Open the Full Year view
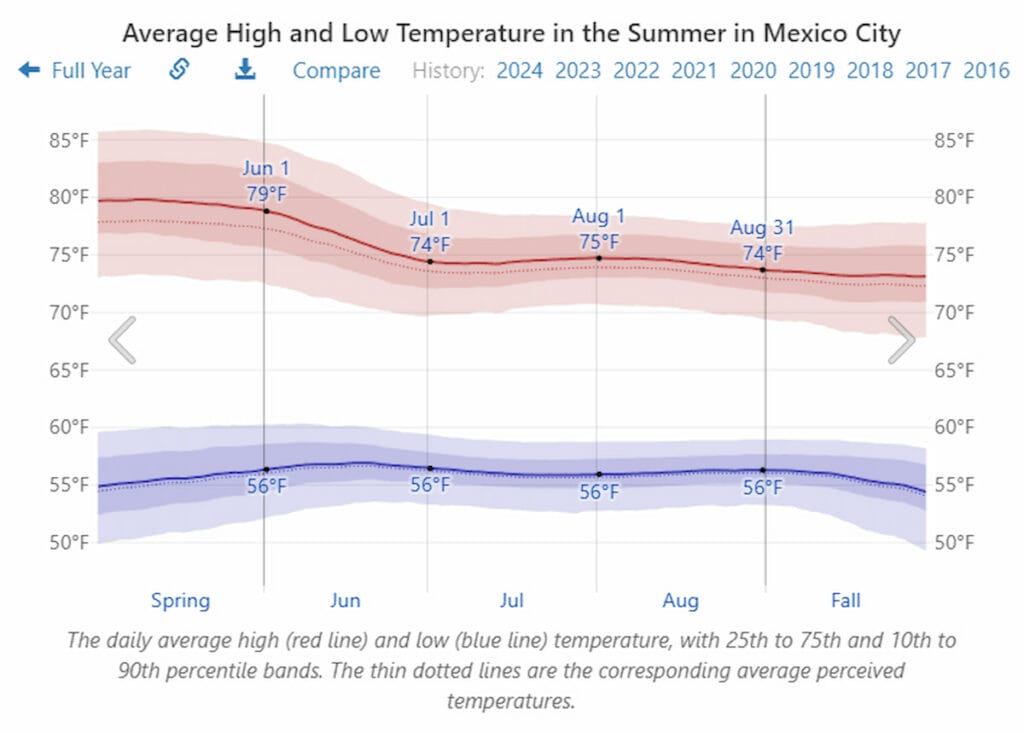Viewport: 1024px width, 733px height. 91,71
